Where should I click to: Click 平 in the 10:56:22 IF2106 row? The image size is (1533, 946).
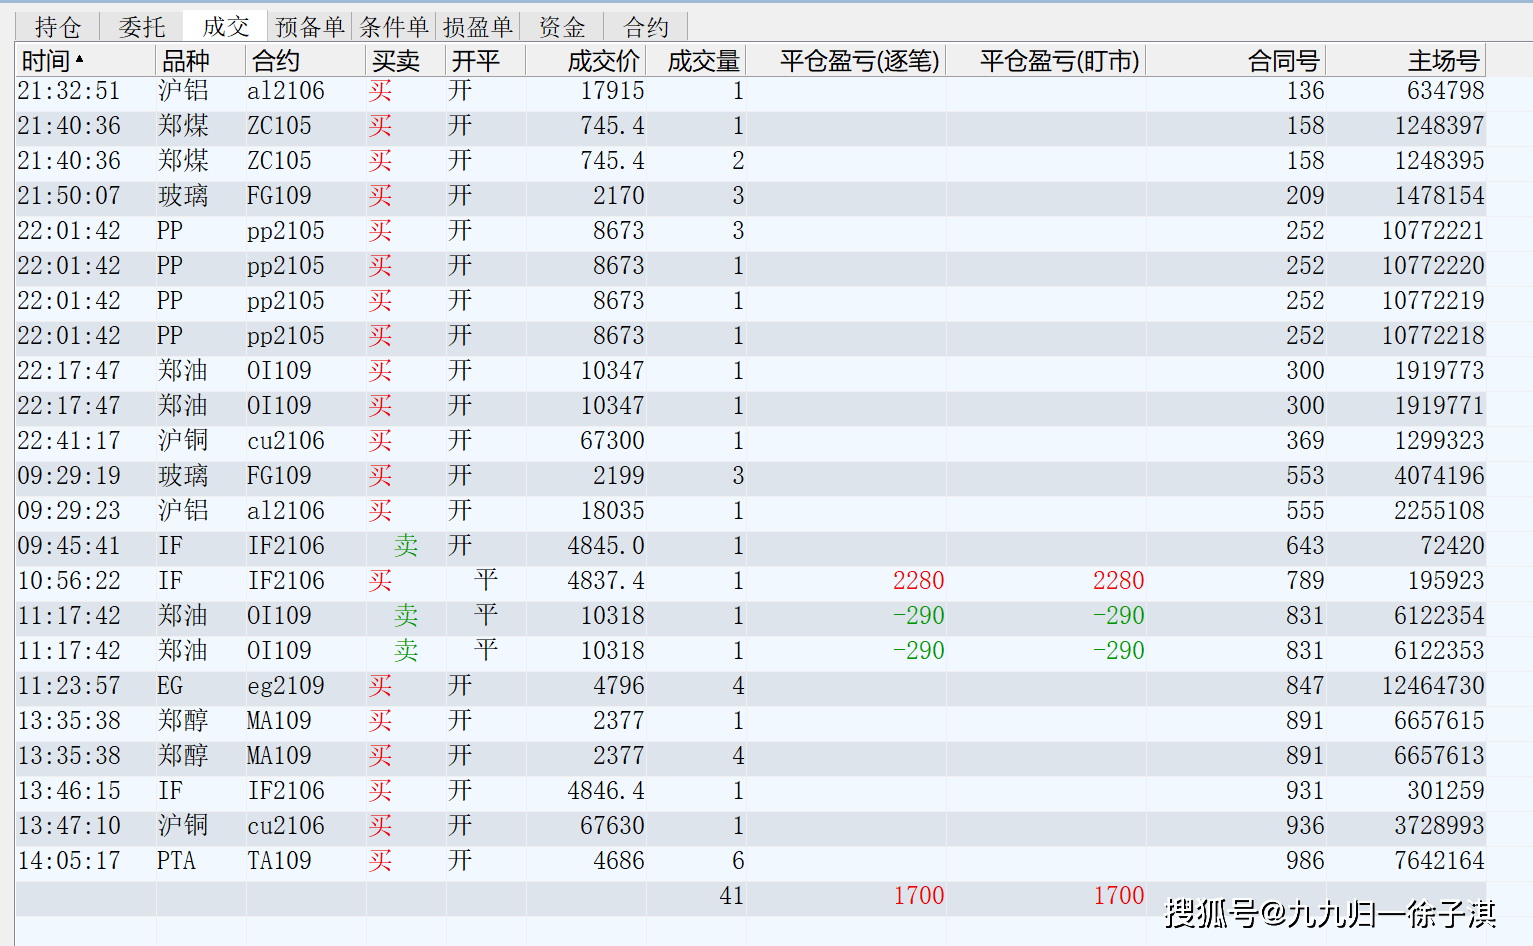click(486, 580)
